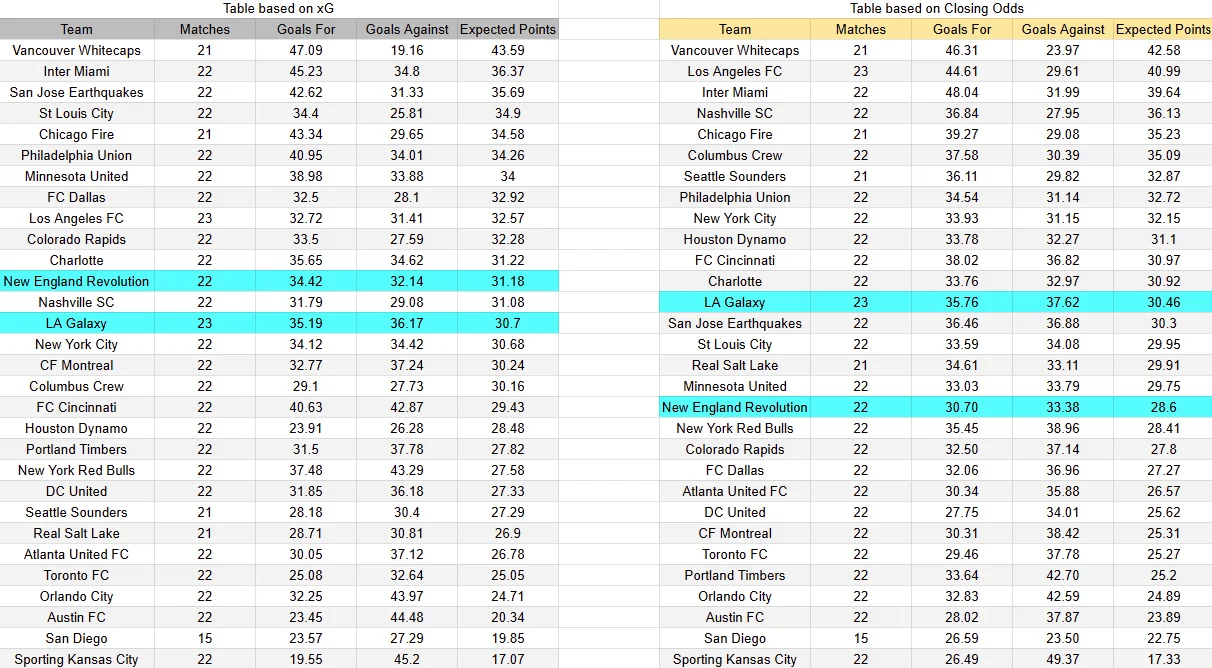Select Los Angeles FC in Closing Odds table
This screenshot has height=668, width=1212.
735,71
